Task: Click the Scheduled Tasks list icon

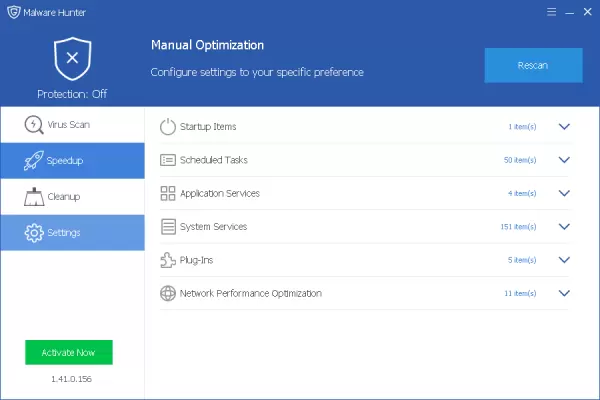Action: pos(168,160)
